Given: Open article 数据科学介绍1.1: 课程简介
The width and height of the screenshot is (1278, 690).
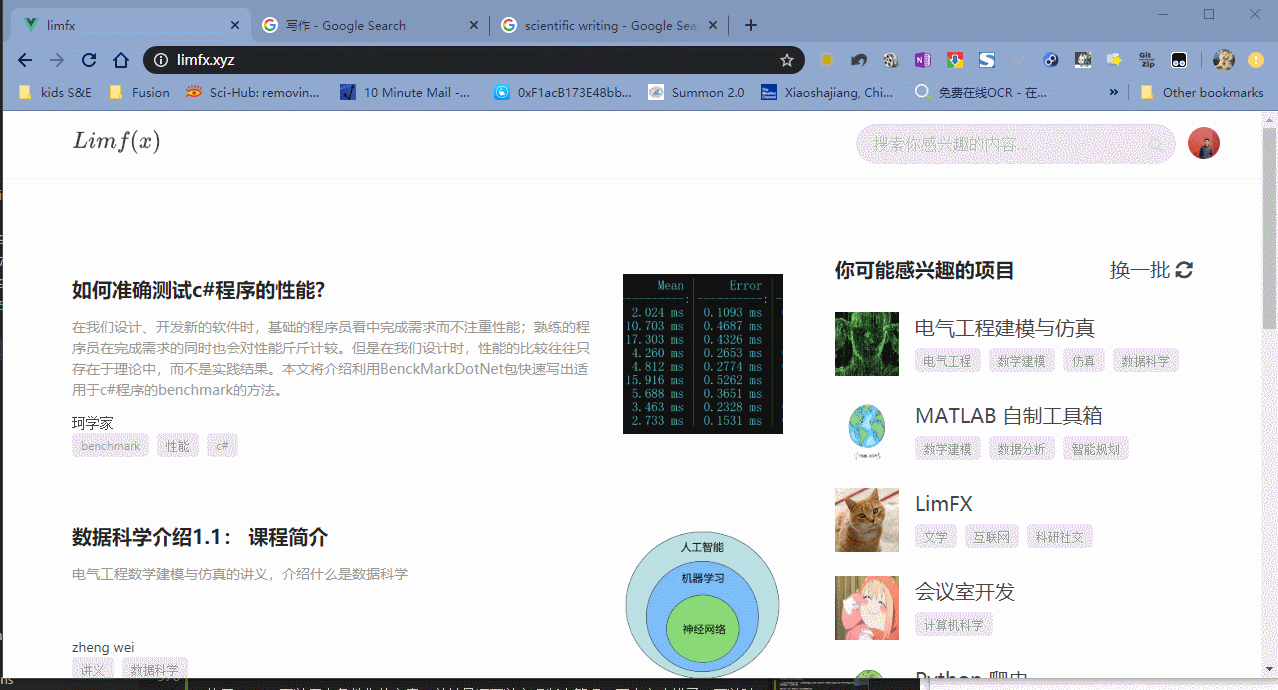Looking at the screenshot, I should pos(200,538).
